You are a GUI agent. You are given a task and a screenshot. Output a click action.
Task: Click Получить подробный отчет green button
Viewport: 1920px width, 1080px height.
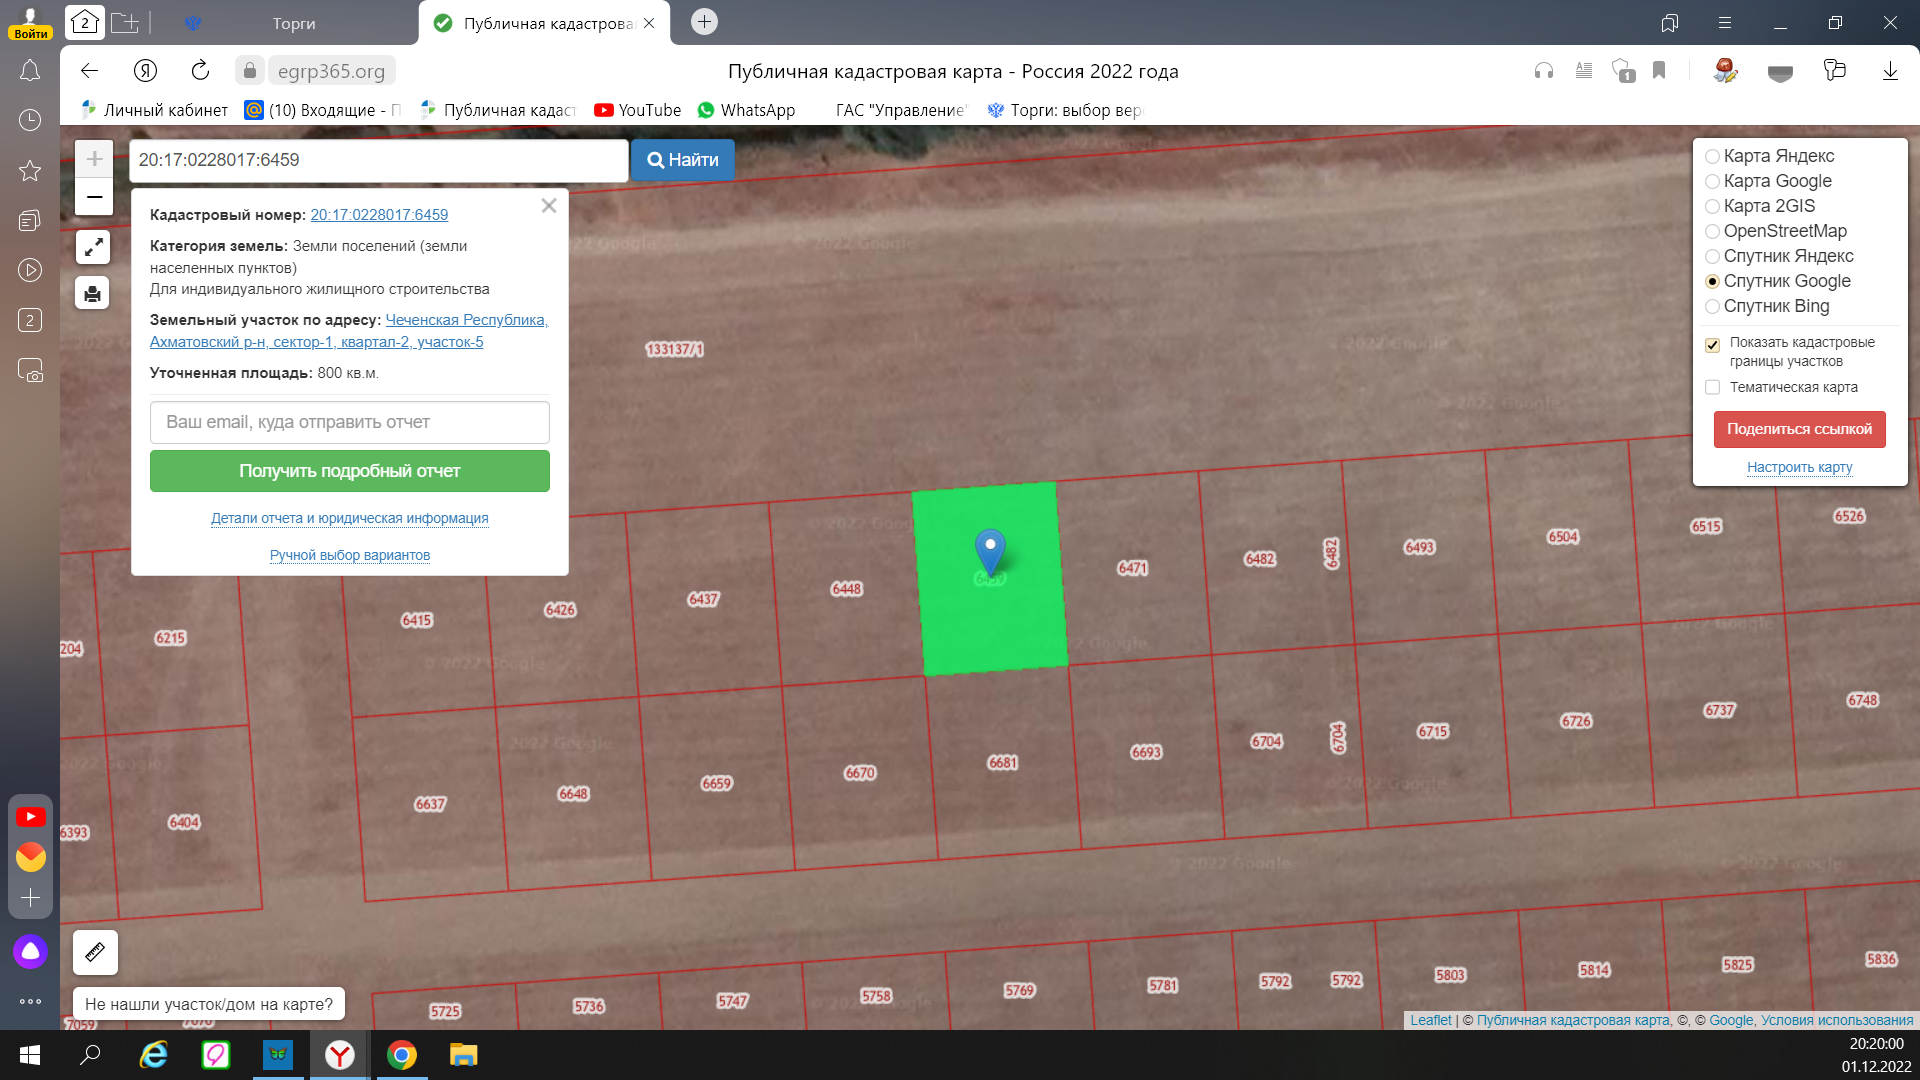tap(350, 471)
